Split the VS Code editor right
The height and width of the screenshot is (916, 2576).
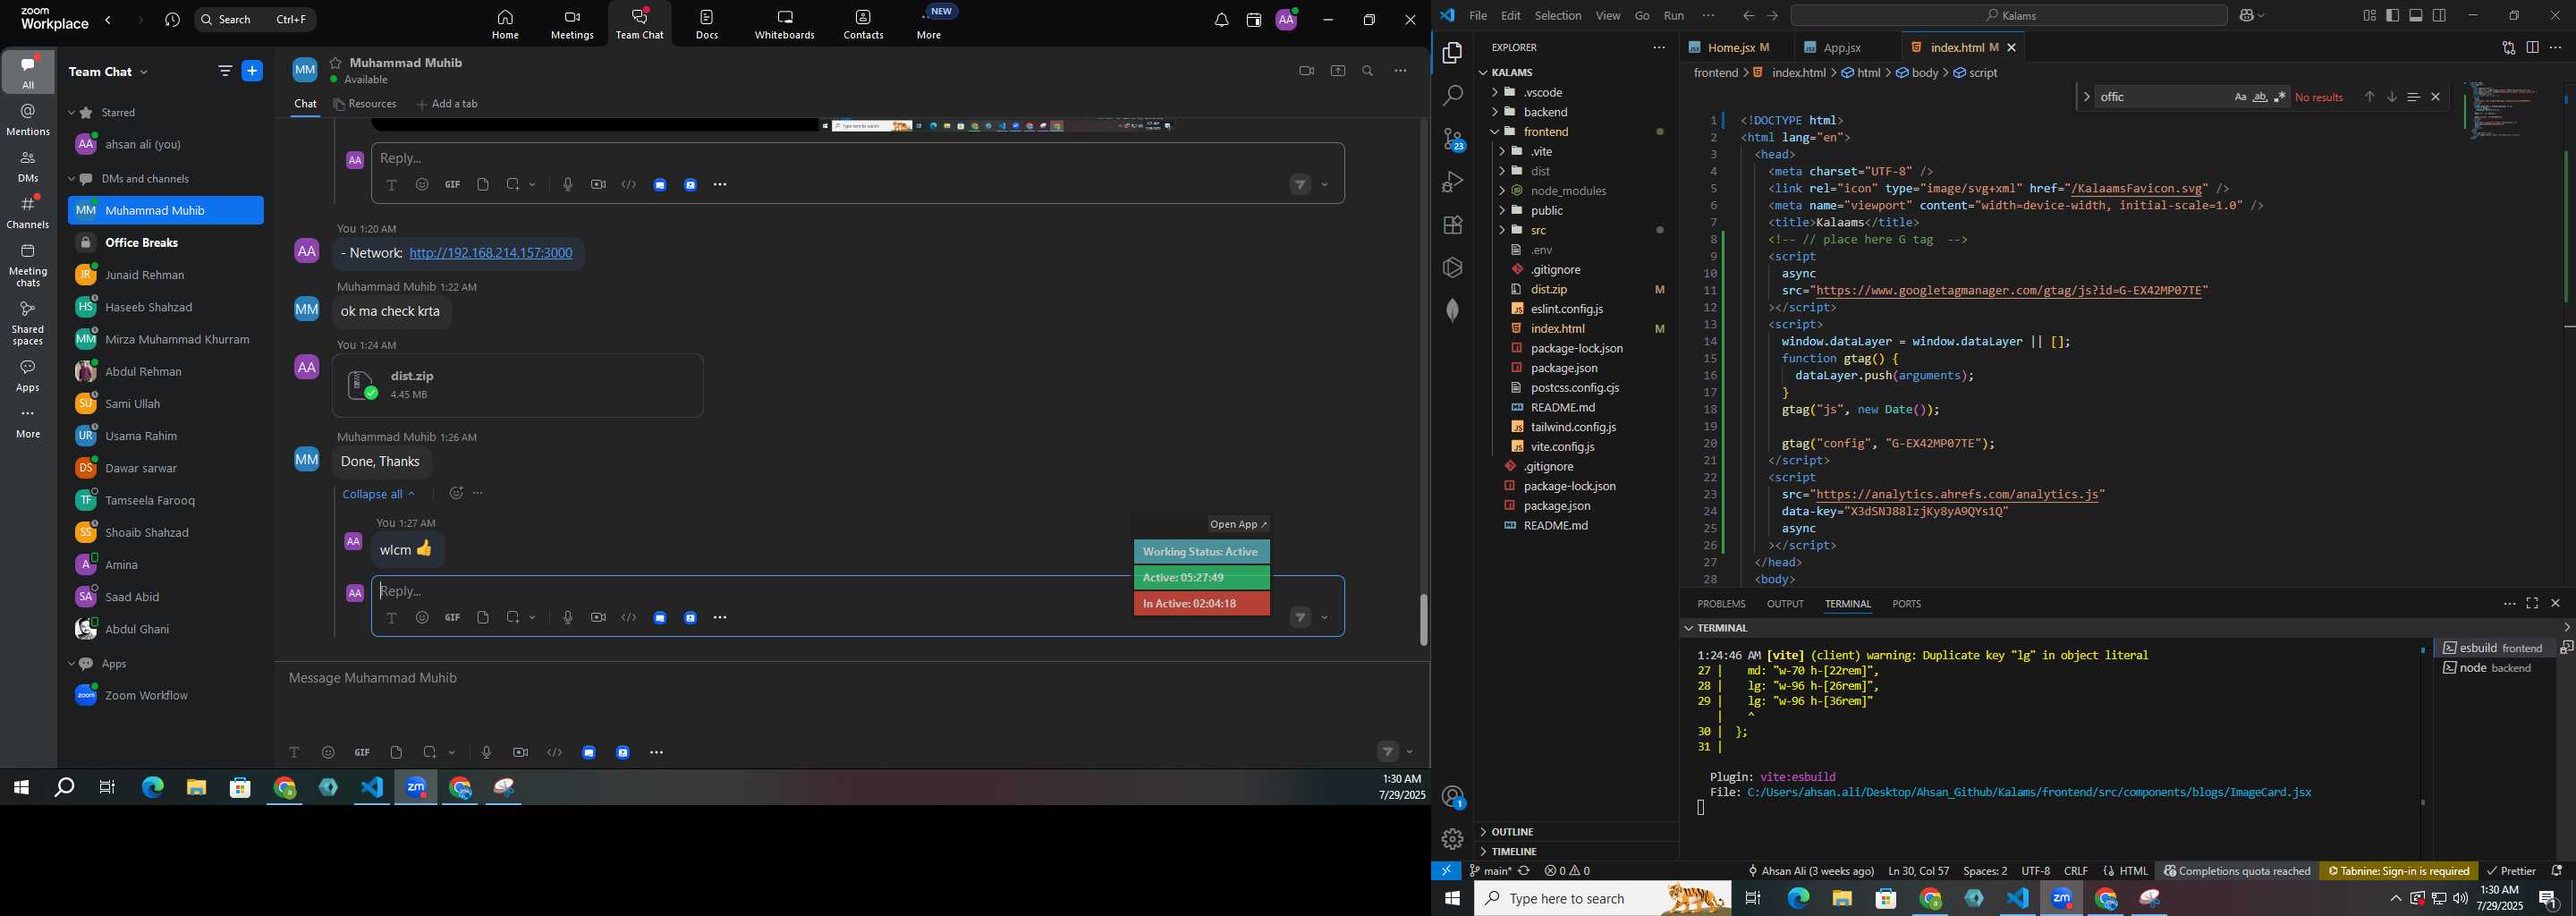tap(2532, 47)
